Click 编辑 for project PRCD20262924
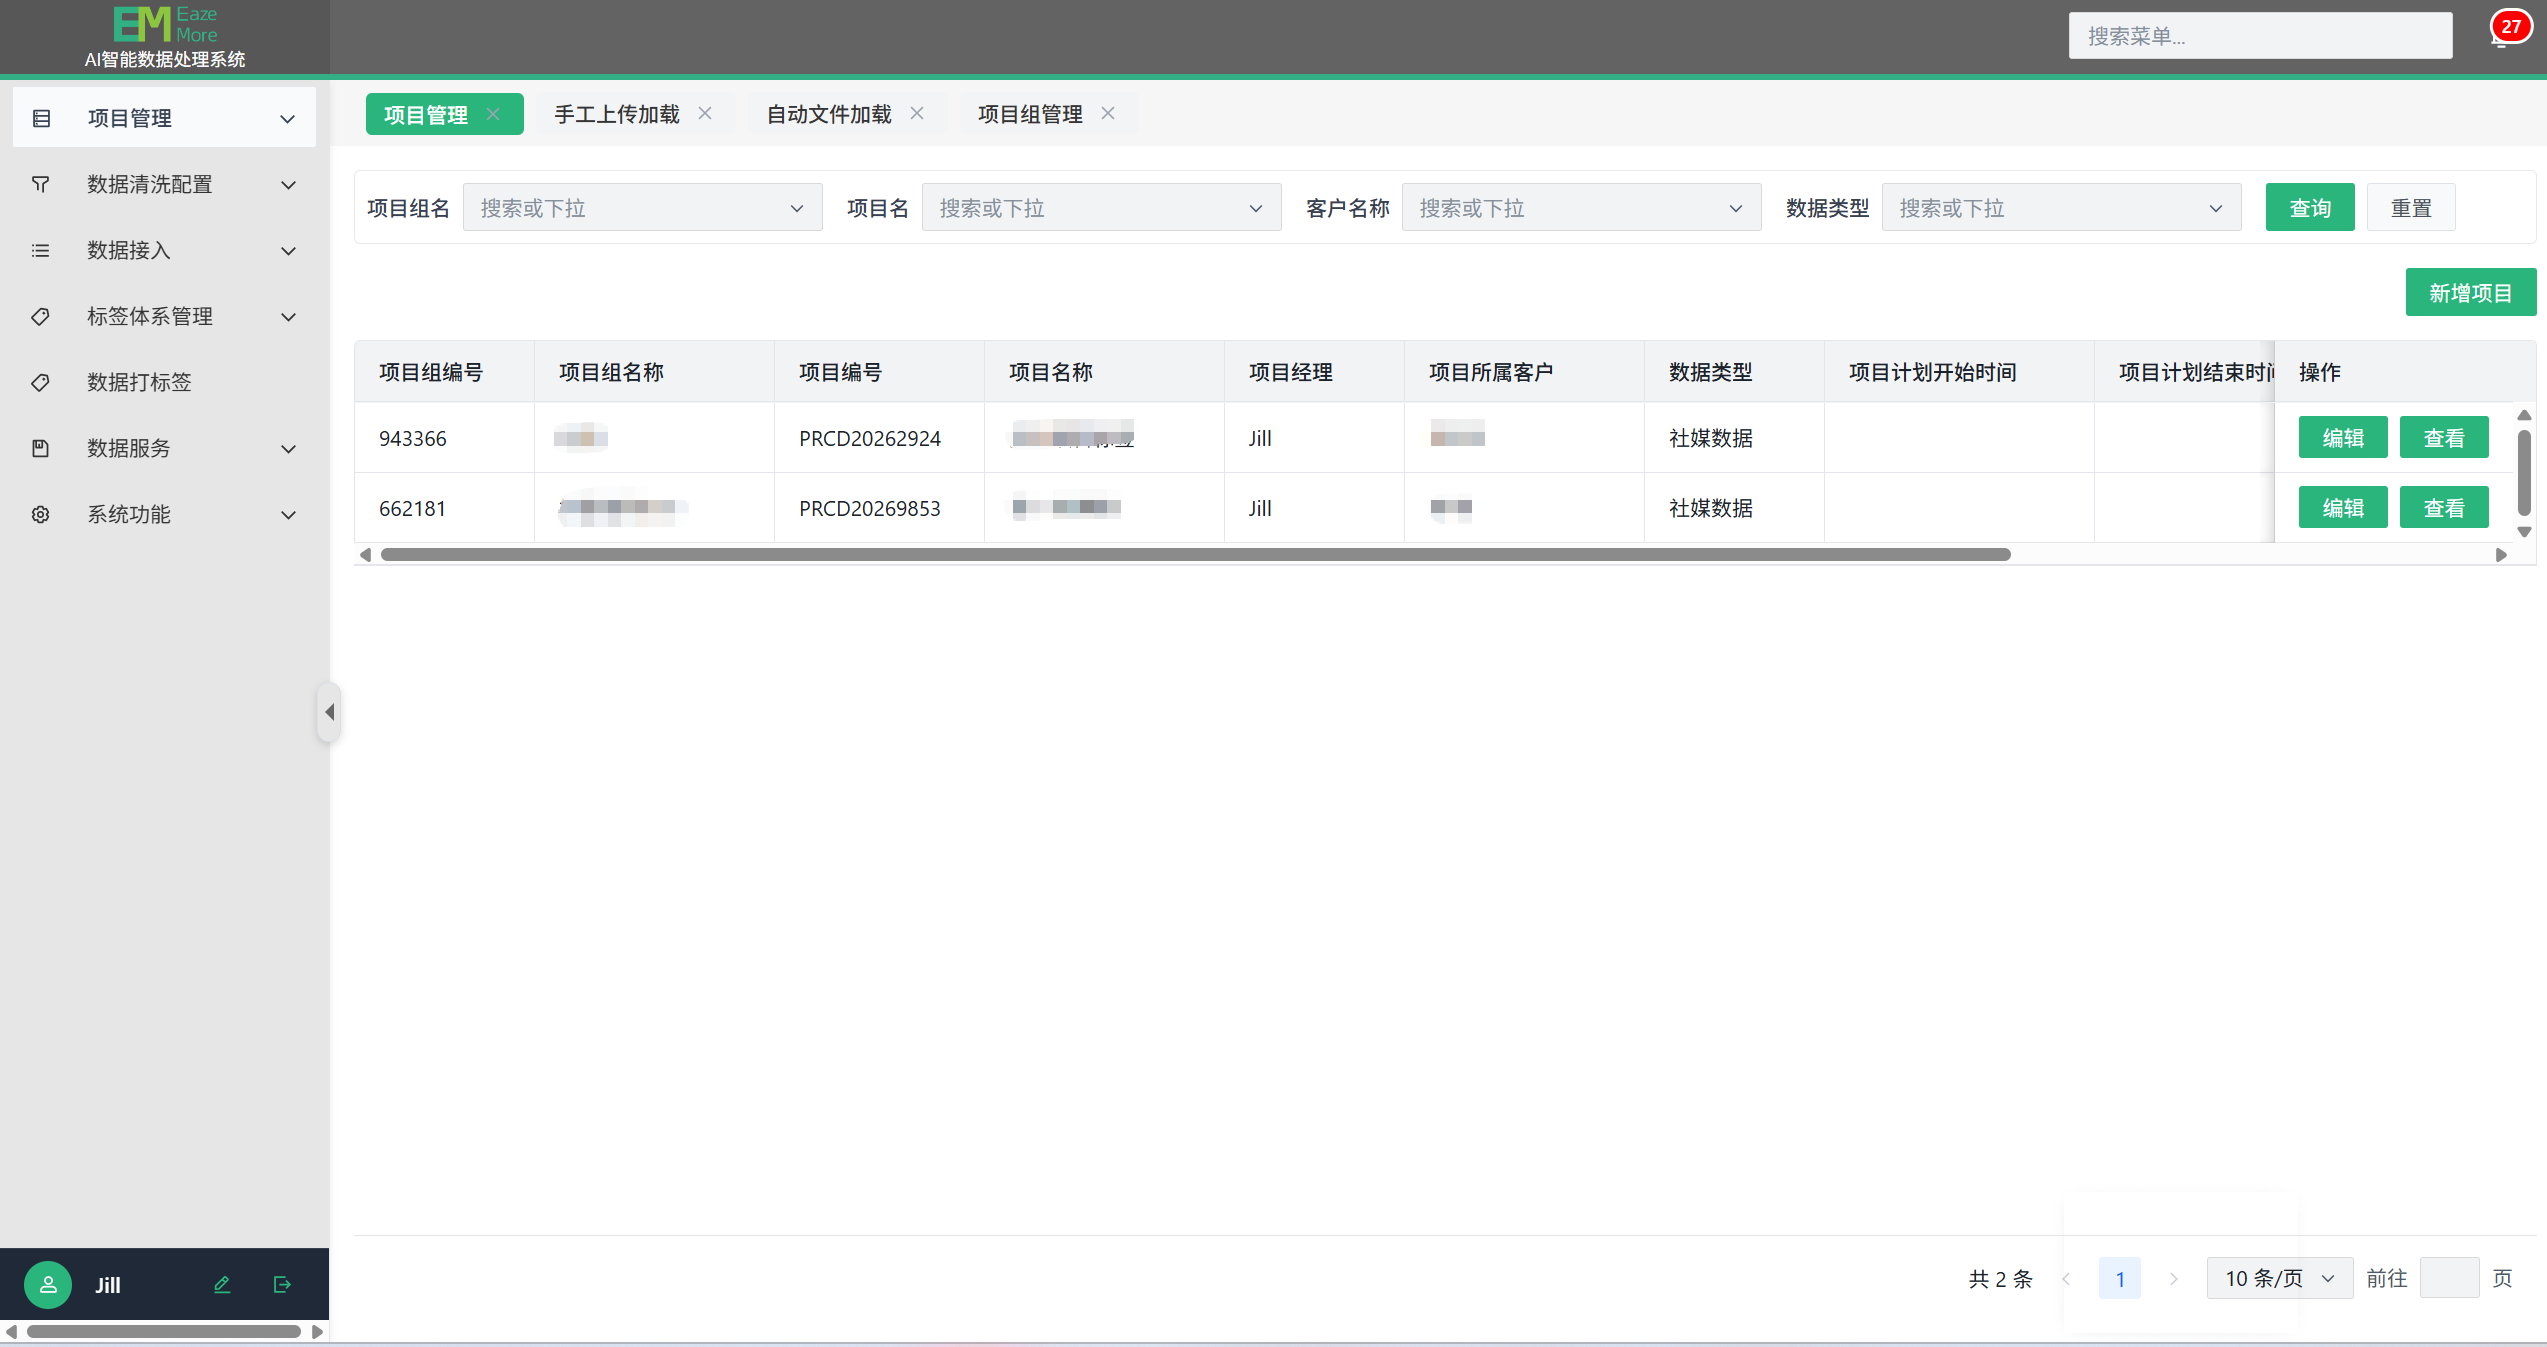This screenshot has width=2547, height=1347. coord(2343,438)
